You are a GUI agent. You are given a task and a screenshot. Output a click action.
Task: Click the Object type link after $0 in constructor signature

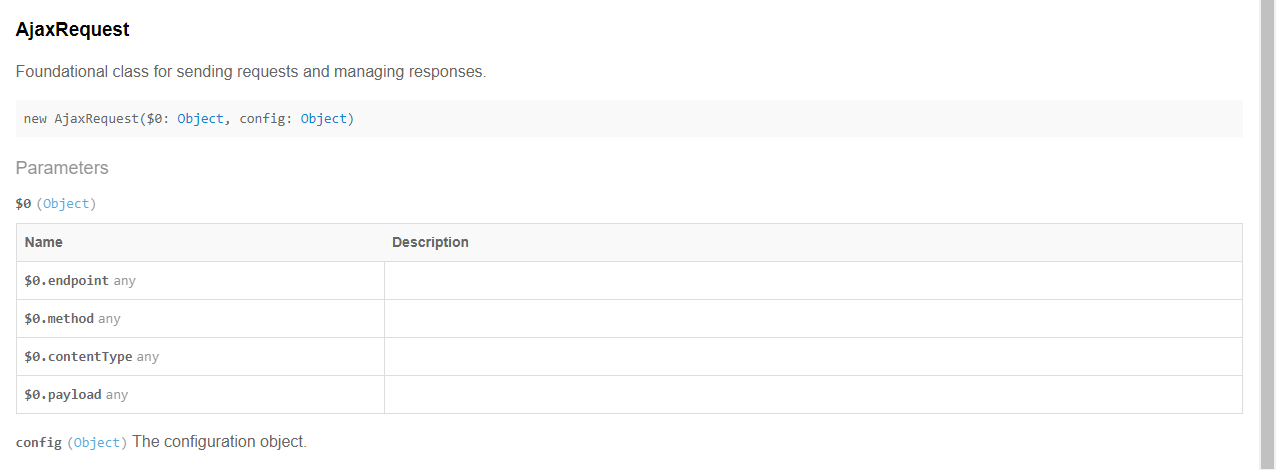point(200,119)
